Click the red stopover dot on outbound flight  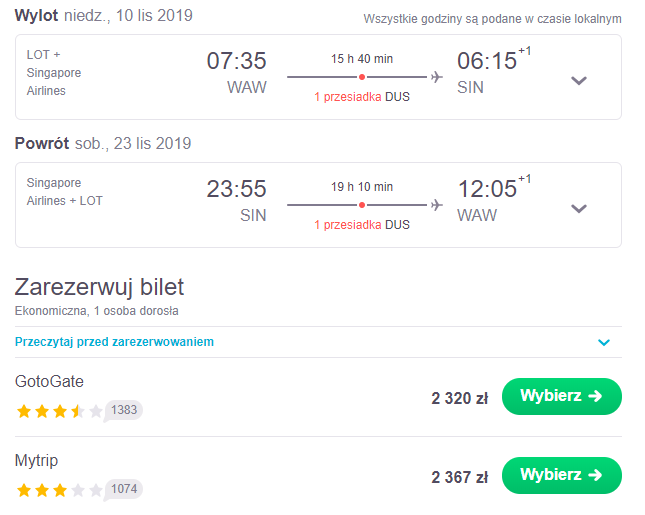tap(362, 77)
